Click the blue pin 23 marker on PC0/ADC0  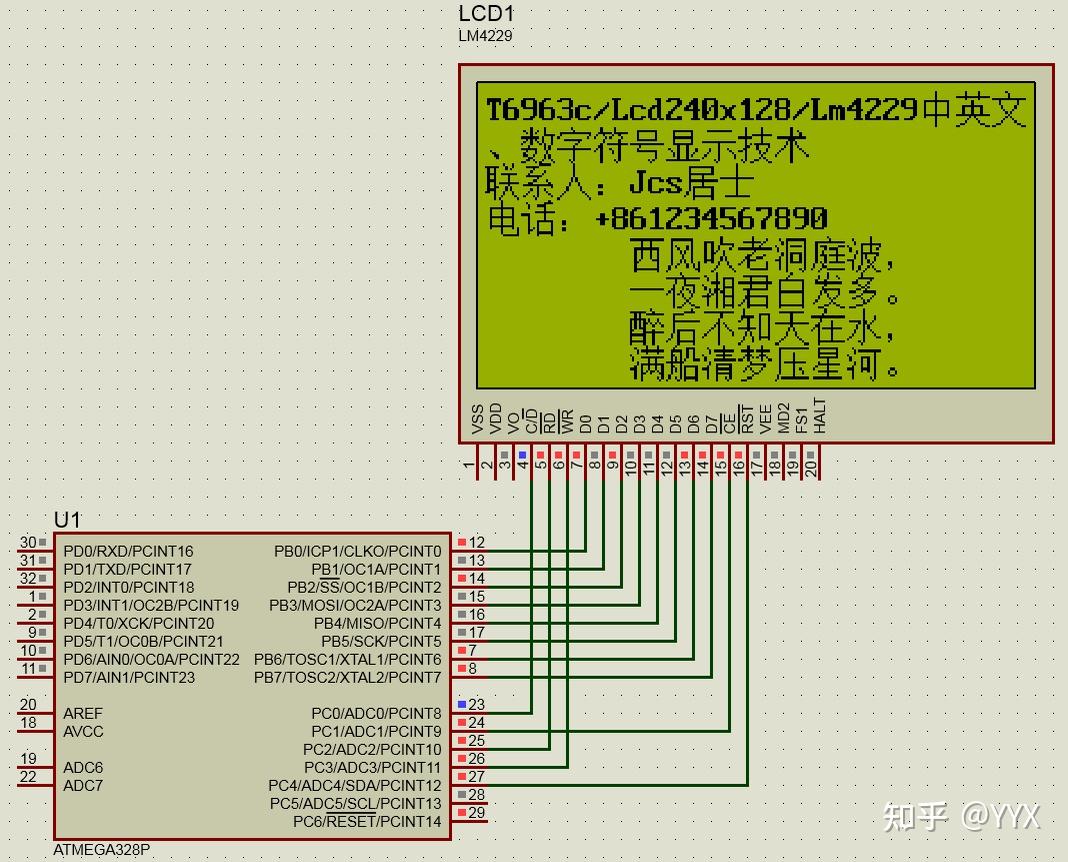464,705
